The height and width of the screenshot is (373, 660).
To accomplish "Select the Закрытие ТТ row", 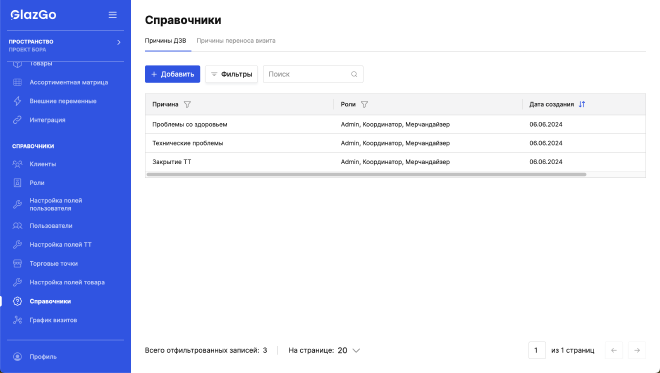I will (x=395, y=162).
